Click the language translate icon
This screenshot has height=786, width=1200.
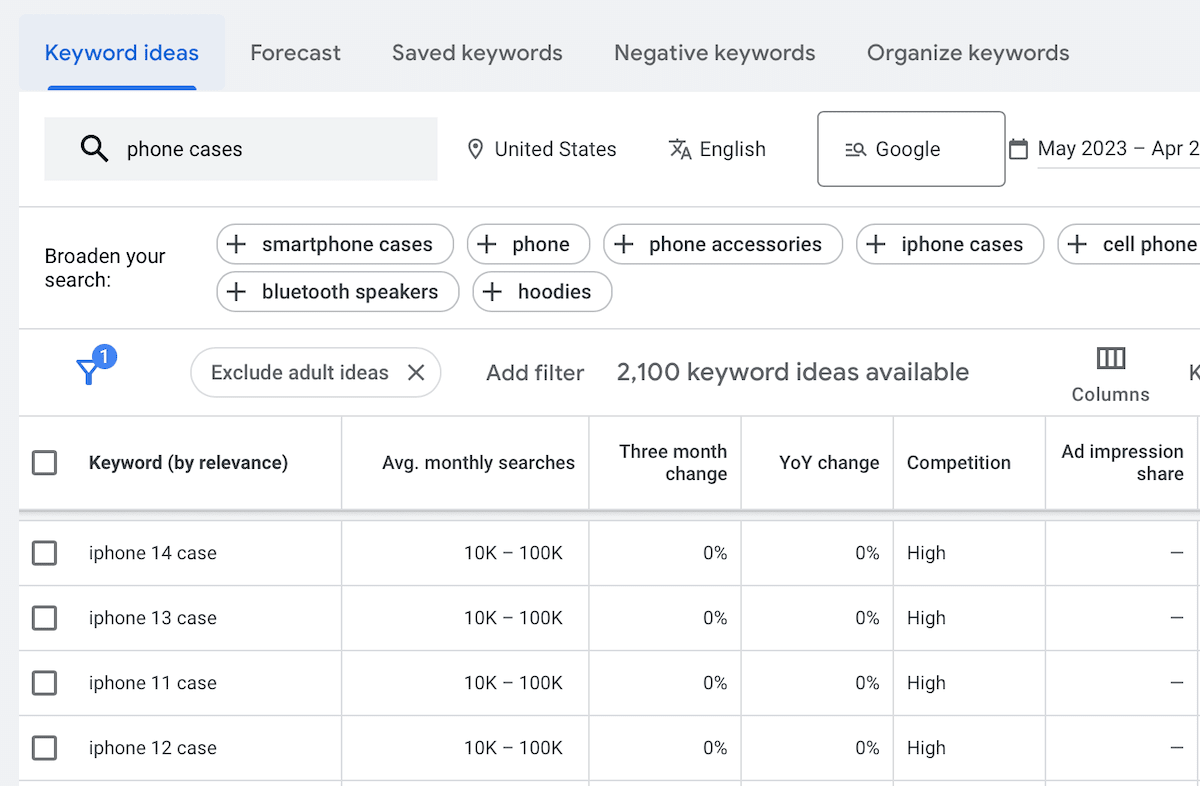(680, 149)
